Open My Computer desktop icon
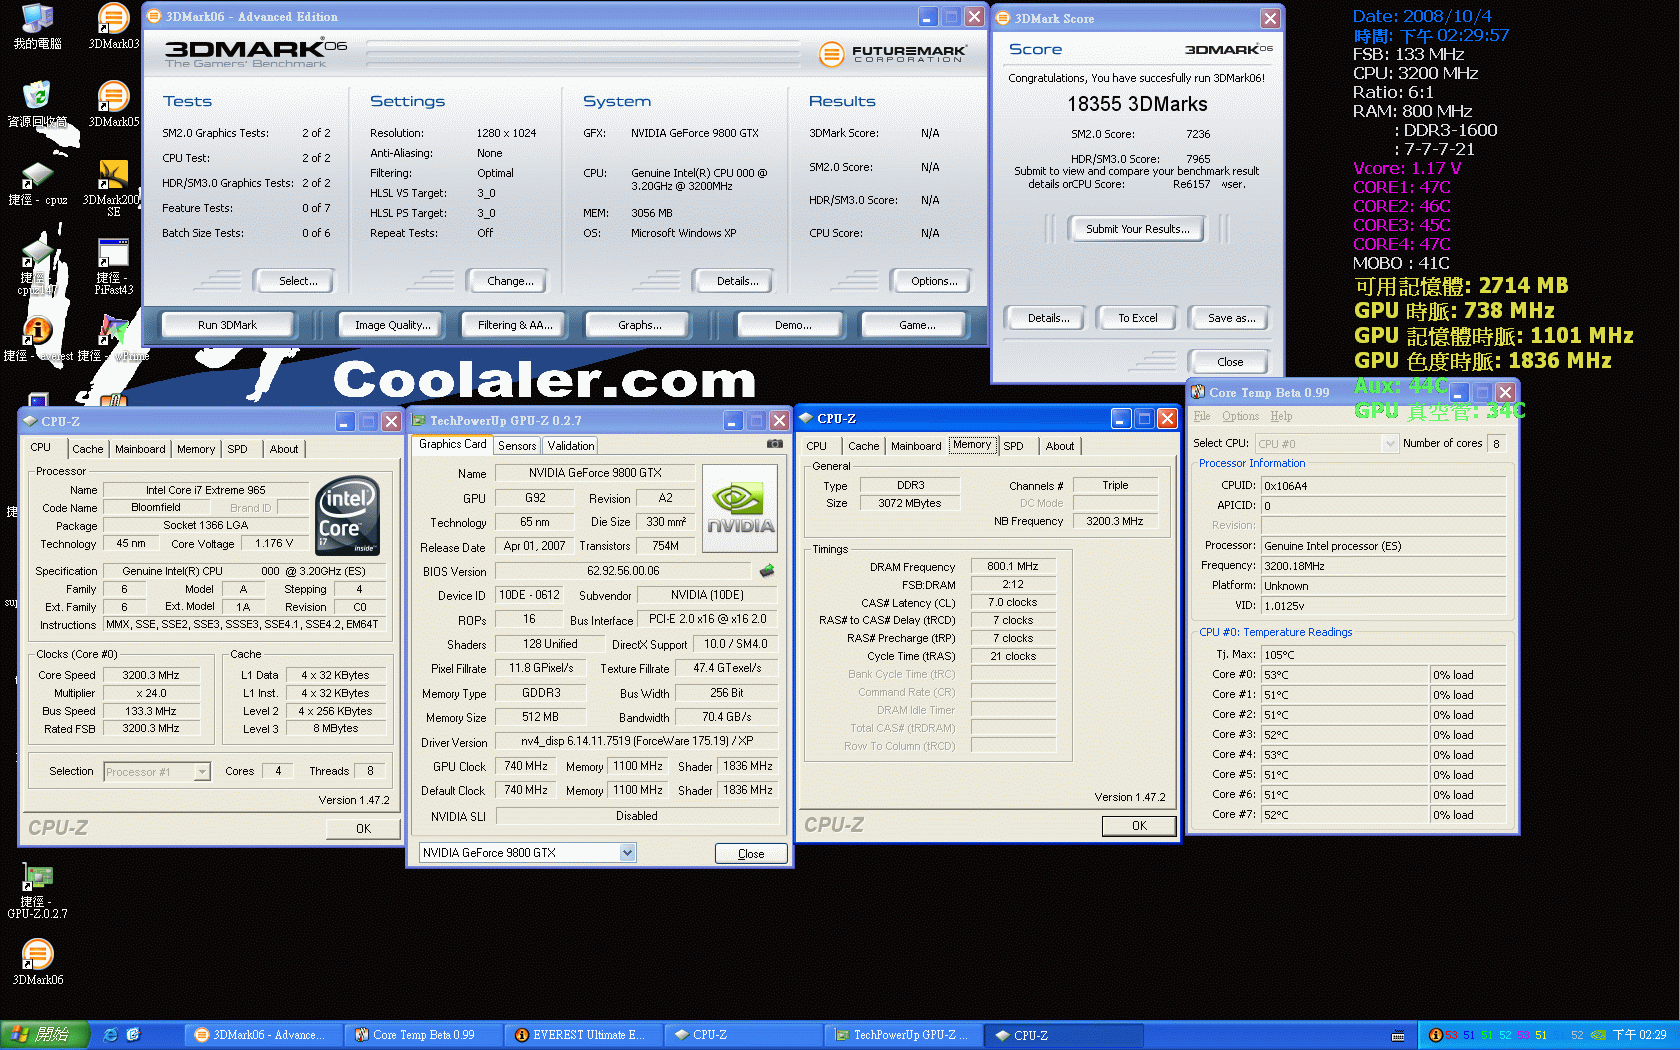The width and height of the screenshot is (1680, 1050). point(37,26)
